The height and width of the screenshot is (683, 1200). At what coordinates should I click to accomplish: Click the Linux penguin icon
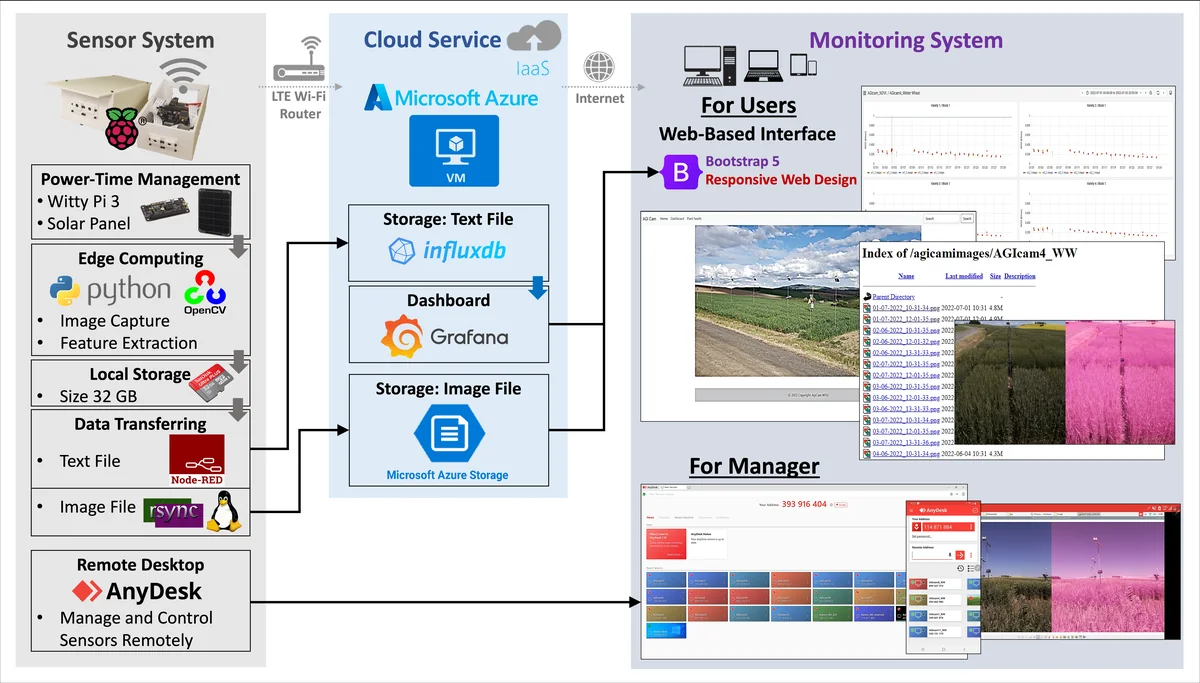pos(227,513)
